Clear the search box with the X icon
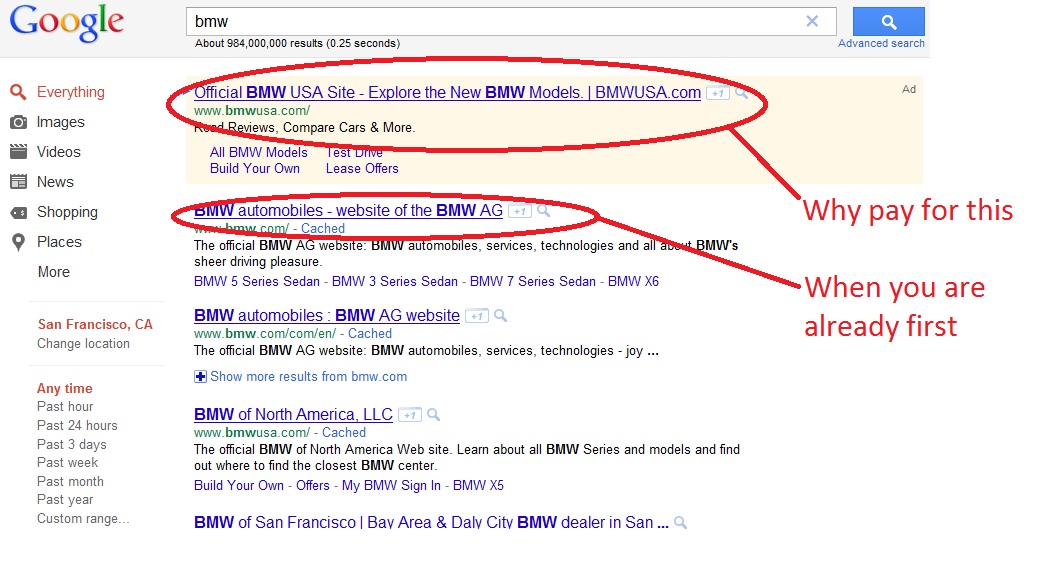 click(x=812, y=21)
